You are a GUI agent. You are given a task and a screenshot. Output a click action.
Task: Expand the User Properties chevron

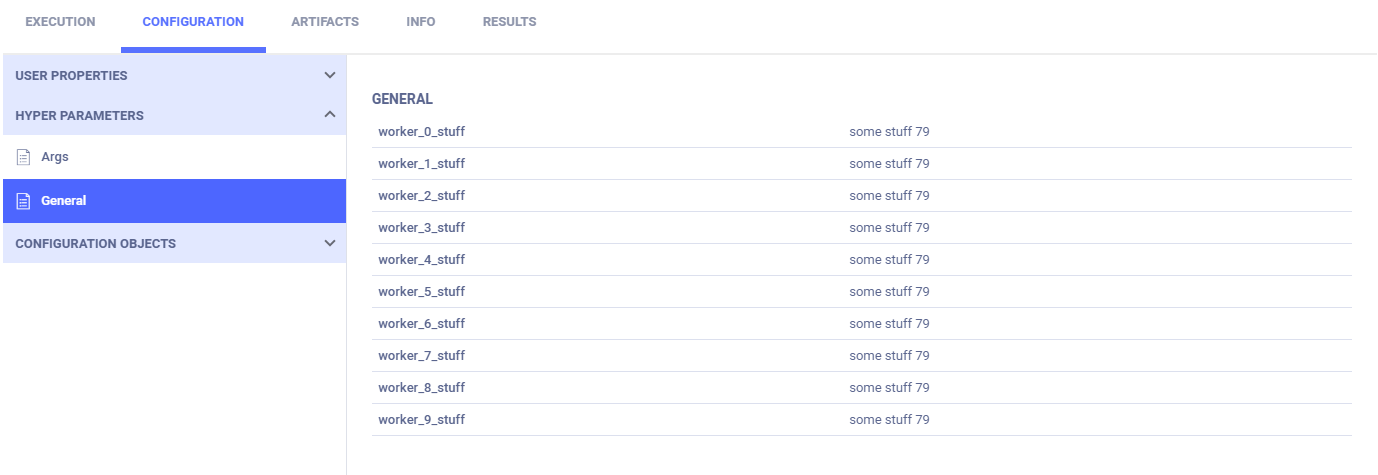pos(330,75)
